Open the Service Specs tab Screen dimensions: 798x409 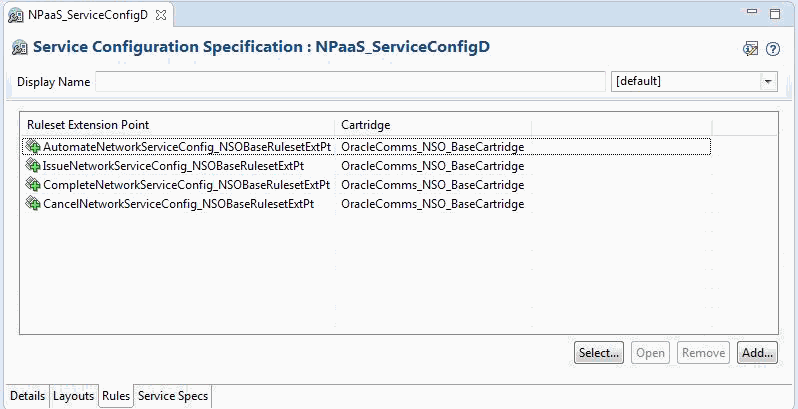click(173, 396)
